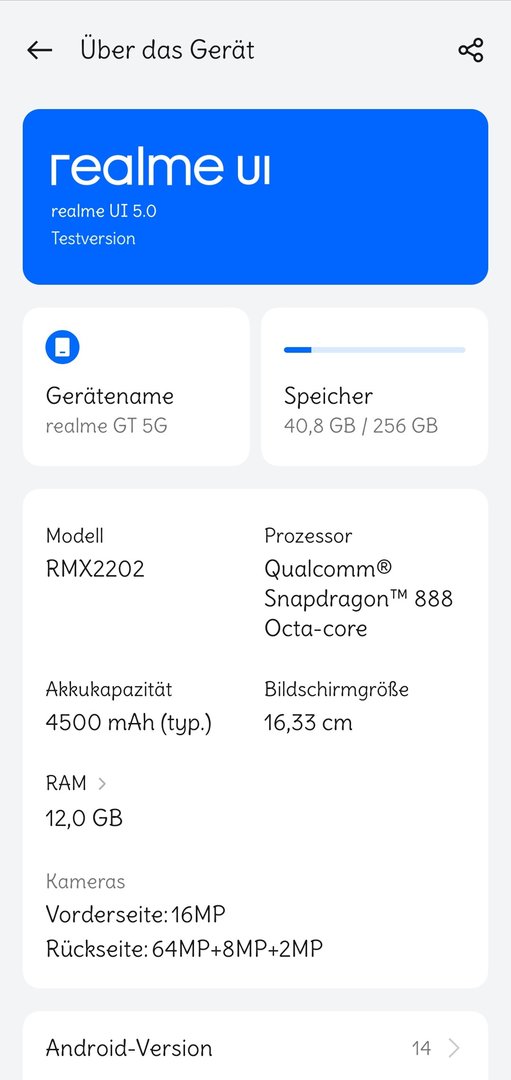Open the Android-Version entry
This screenshot has height=1080, width=511.
(x=256, y=1048)
